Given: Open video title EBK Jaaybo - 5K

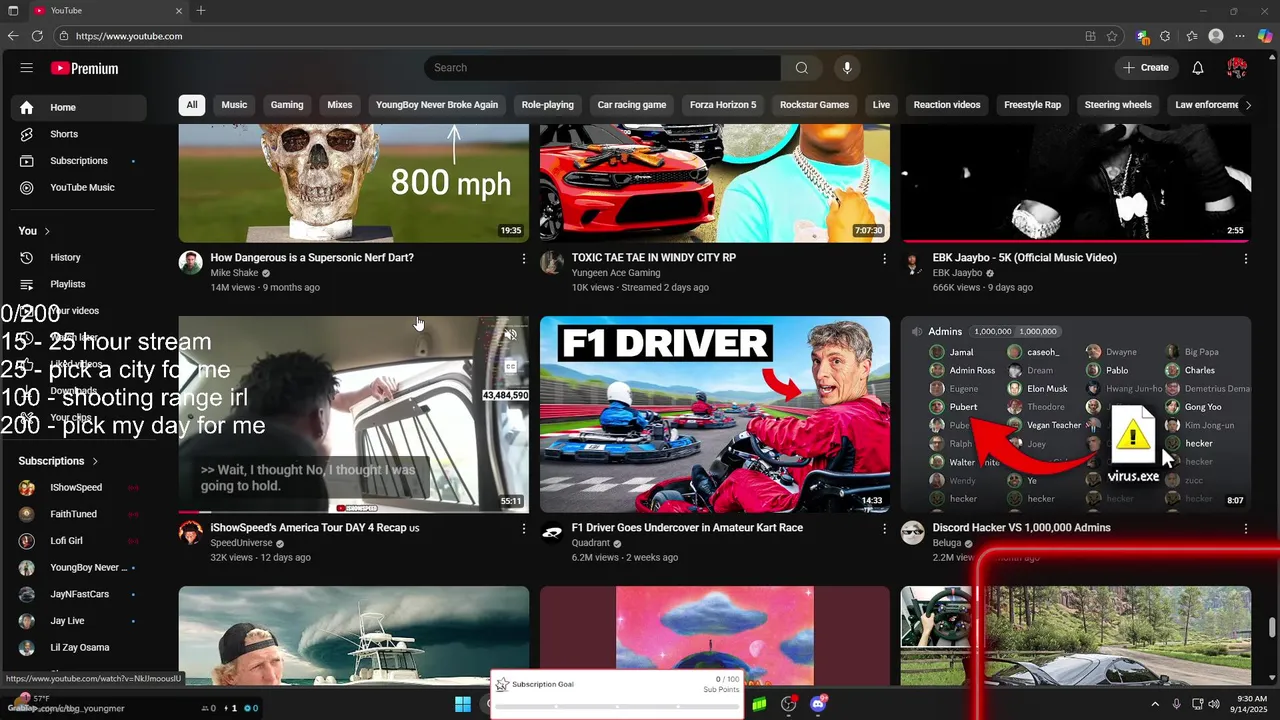Looking at the screenshot, I should tap(1024, 258).
